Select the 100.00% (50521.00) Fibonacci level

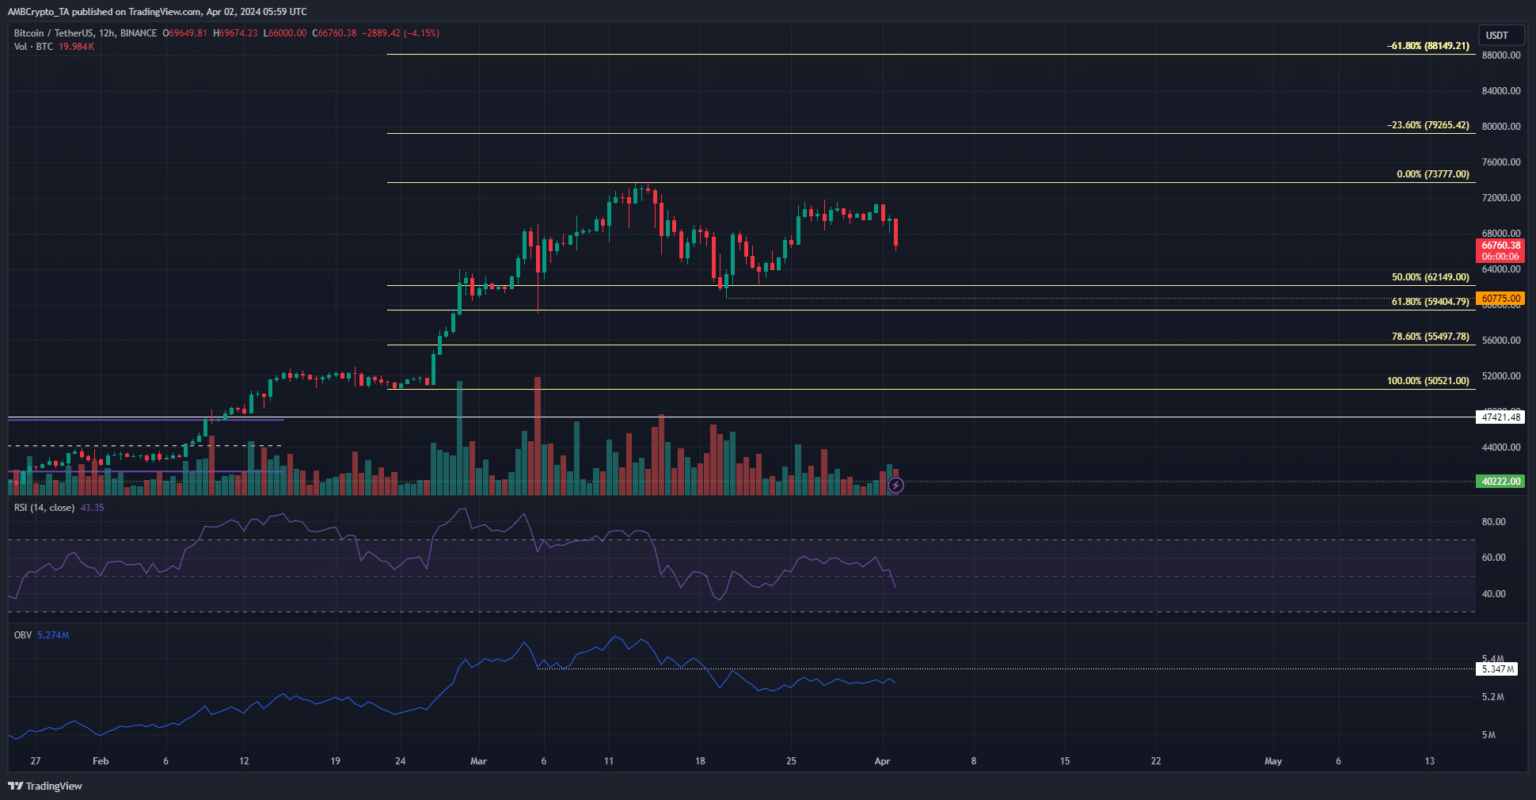click(1427, 381)
